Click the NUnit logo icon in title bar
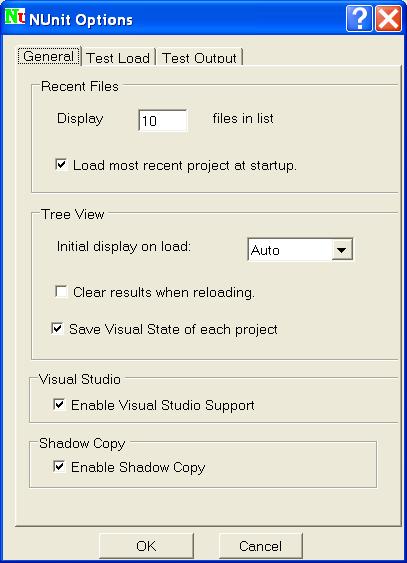This screenshot has height=563, width=407. 15,17
